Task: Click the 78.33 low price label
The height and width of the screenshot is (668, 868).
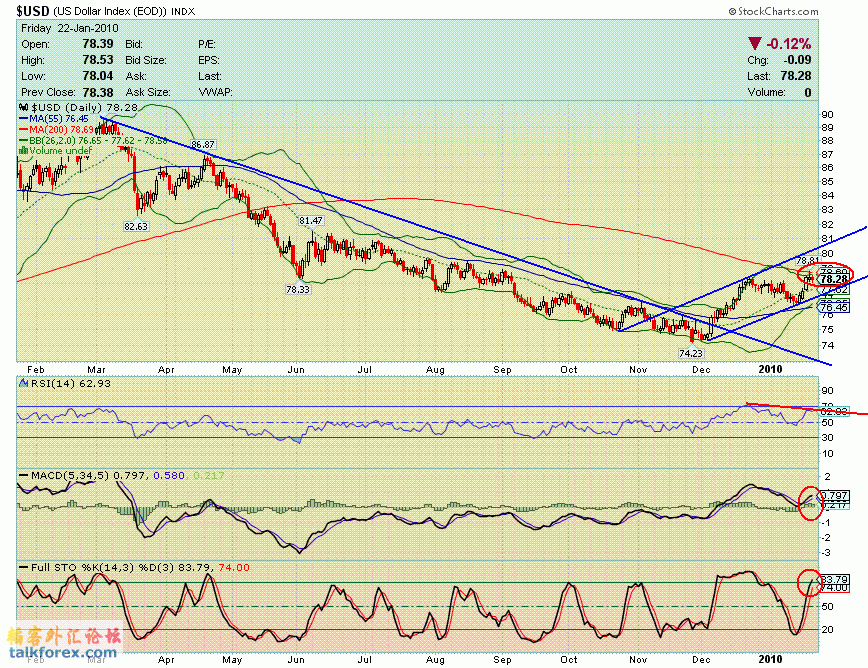Action: click(x=298, y=289)
